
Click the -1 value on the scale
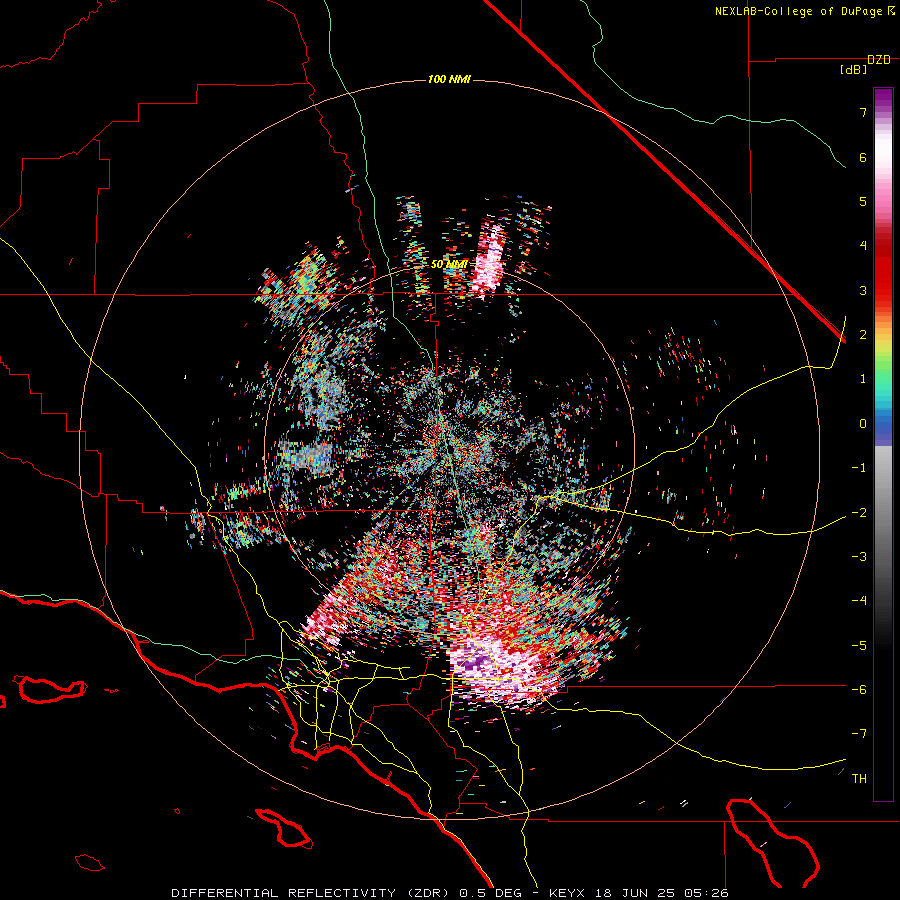[859, 468]
